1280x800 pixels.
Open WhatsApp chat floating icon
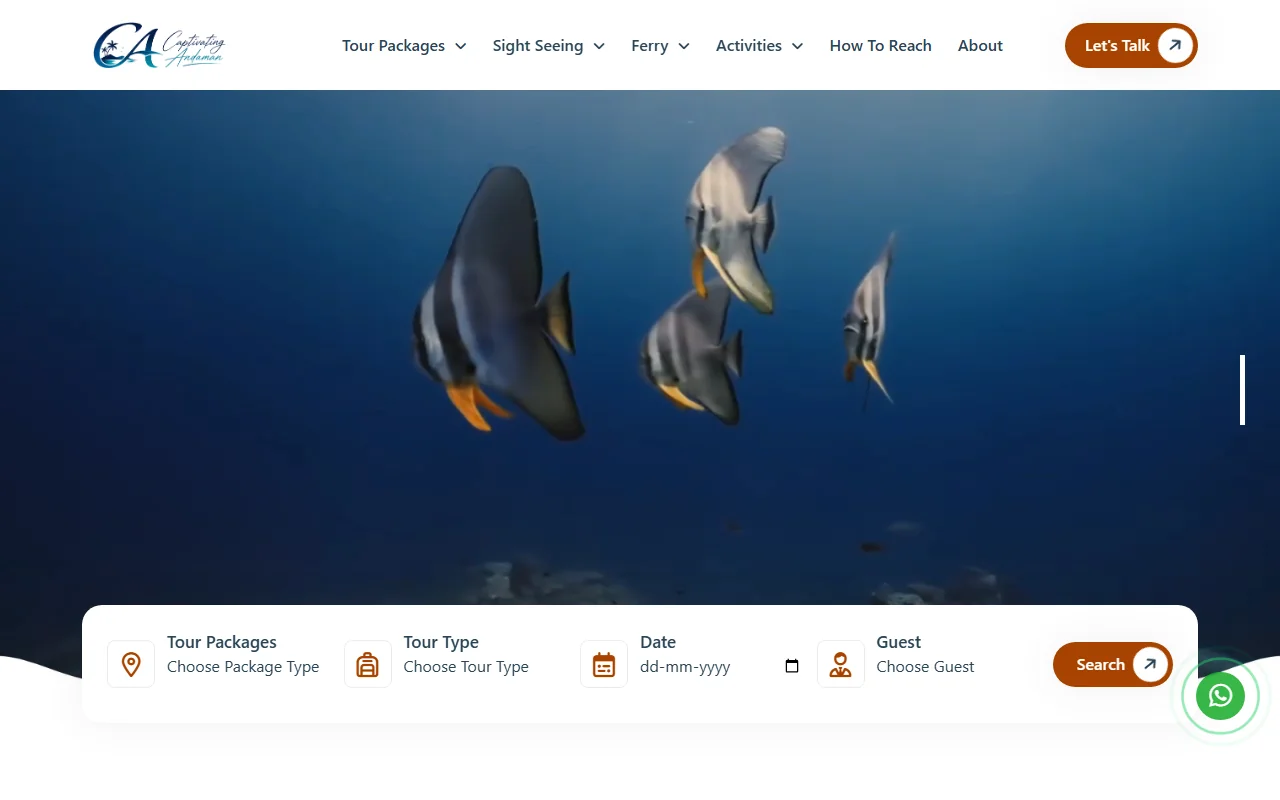pos(1220,696)
